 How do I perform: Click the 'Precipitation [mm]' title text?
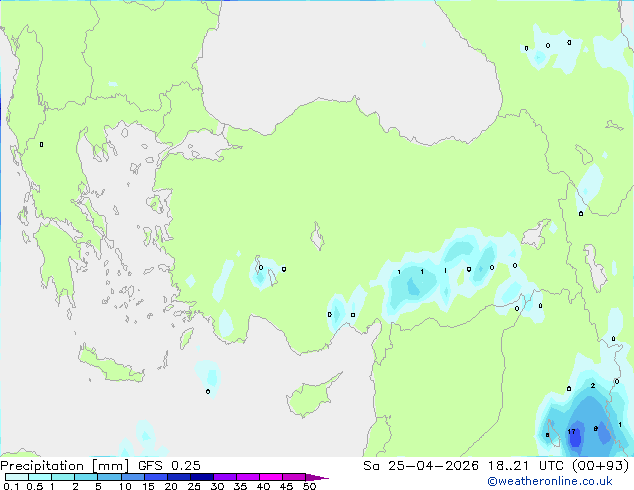[x=64, y=466]
